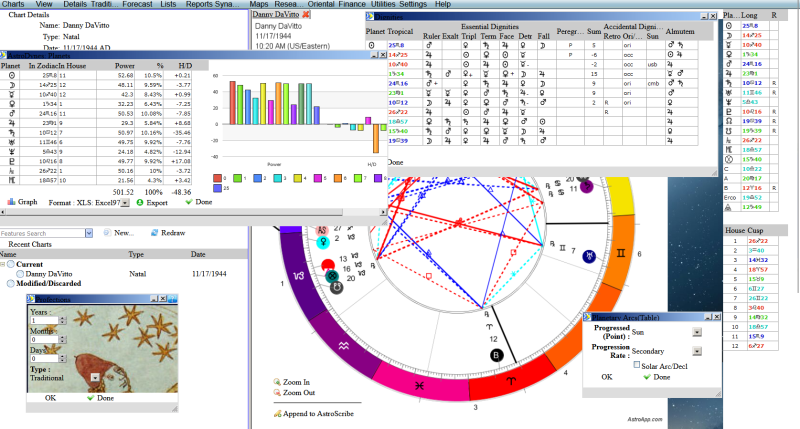This screenshot has height=429, width=800.
Task: Open the export Format XLS dropdown
Action: coord(125,202)
